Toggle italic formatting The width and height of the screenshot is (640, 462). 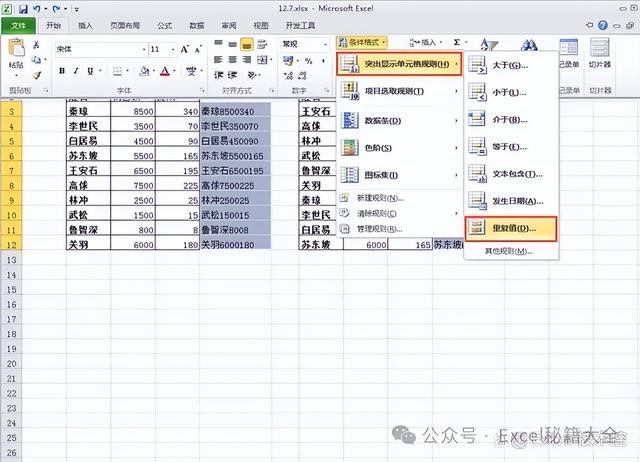click(76, 71)
